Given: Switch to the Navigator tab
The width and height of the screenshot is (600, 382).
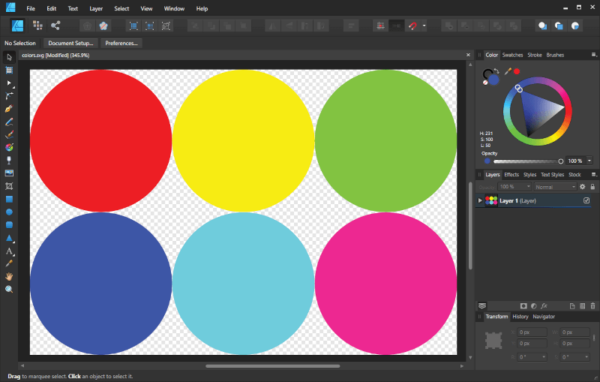Looking at the screenshot, I should click(x=544, y=317).
